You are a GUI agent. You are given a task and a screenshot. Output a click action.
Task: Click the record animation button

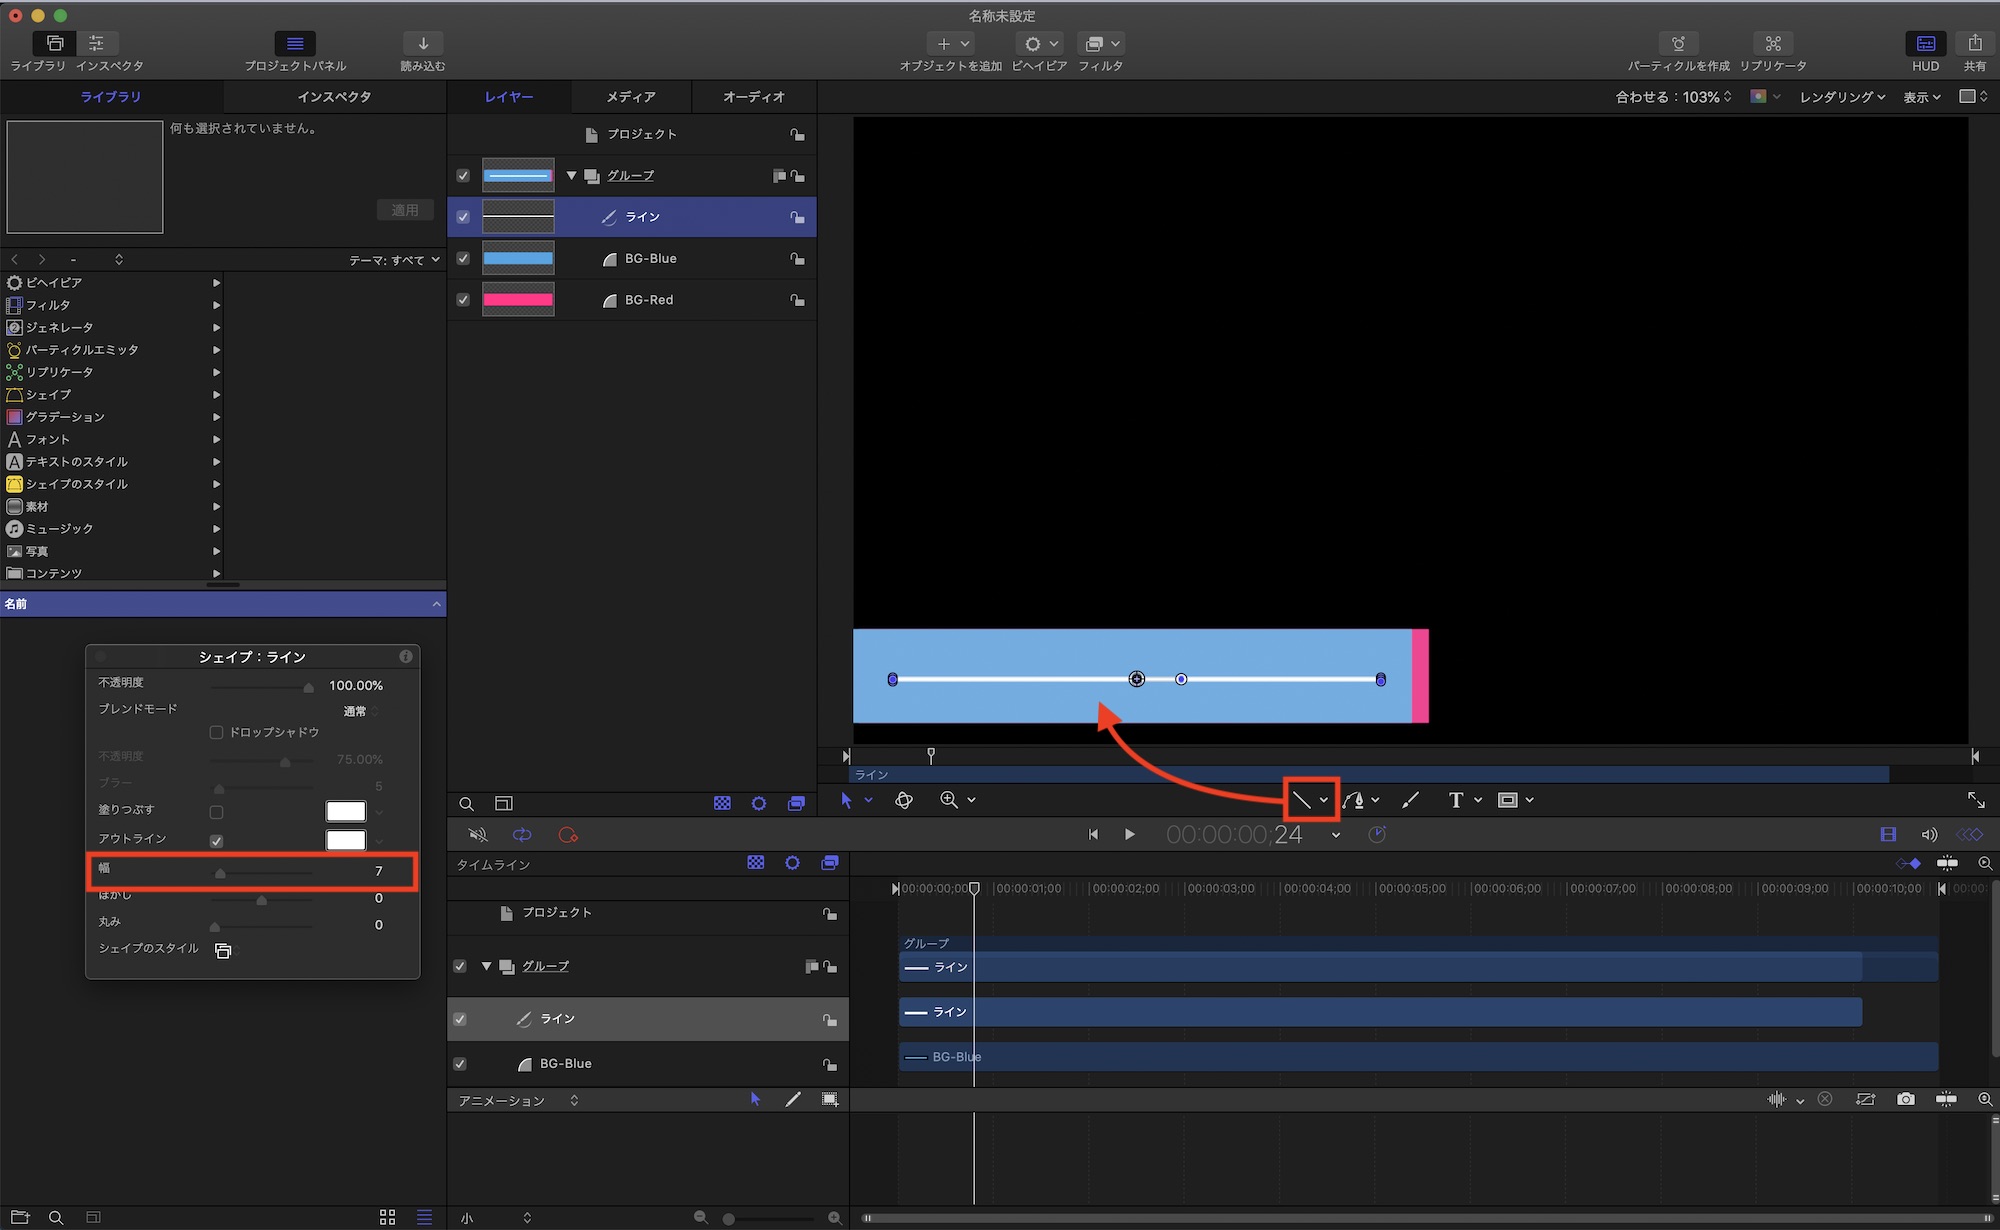coord(568,835)
